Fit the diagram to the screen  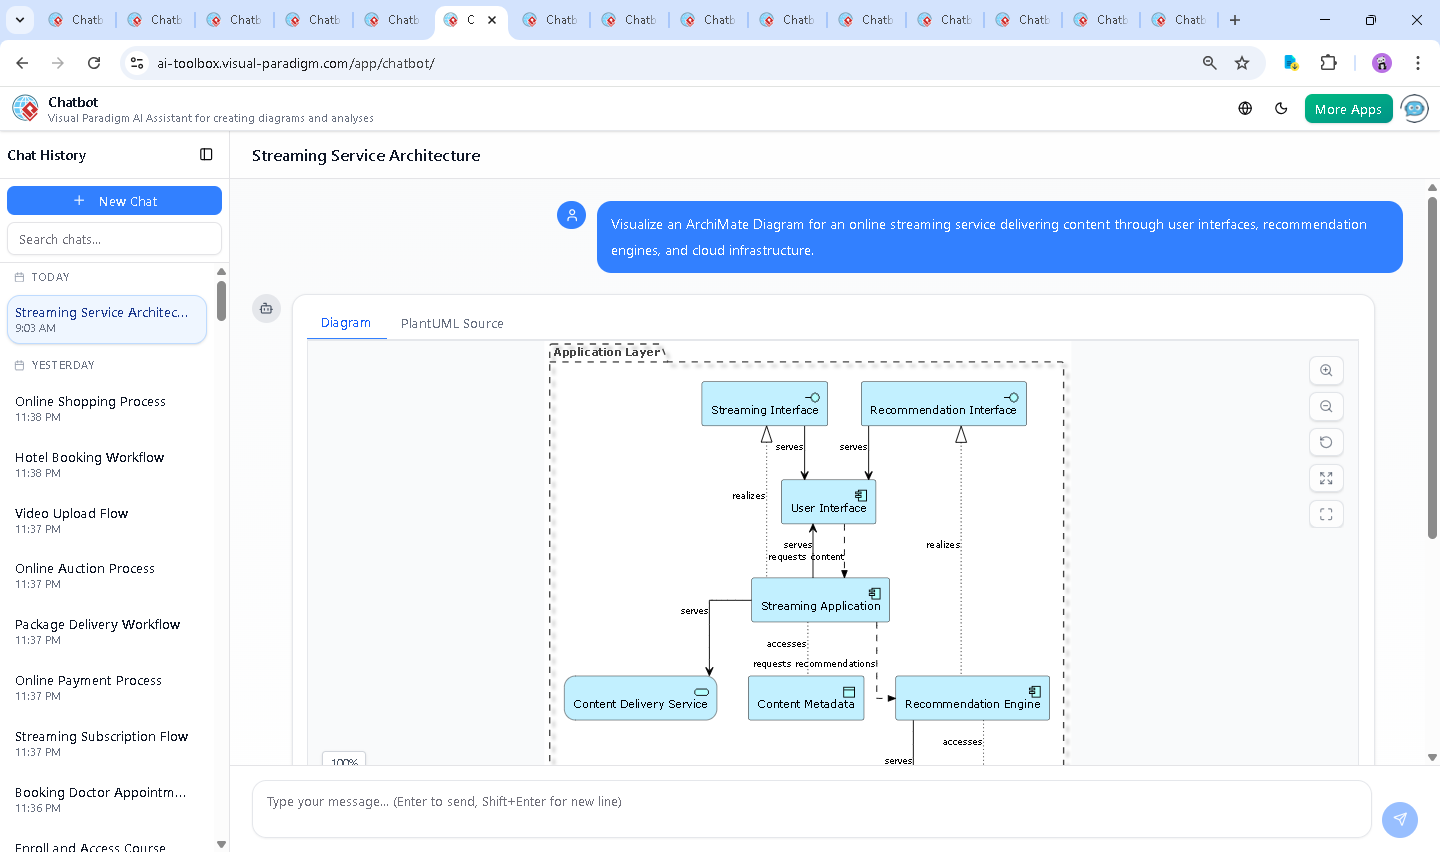pos(1326,478)
